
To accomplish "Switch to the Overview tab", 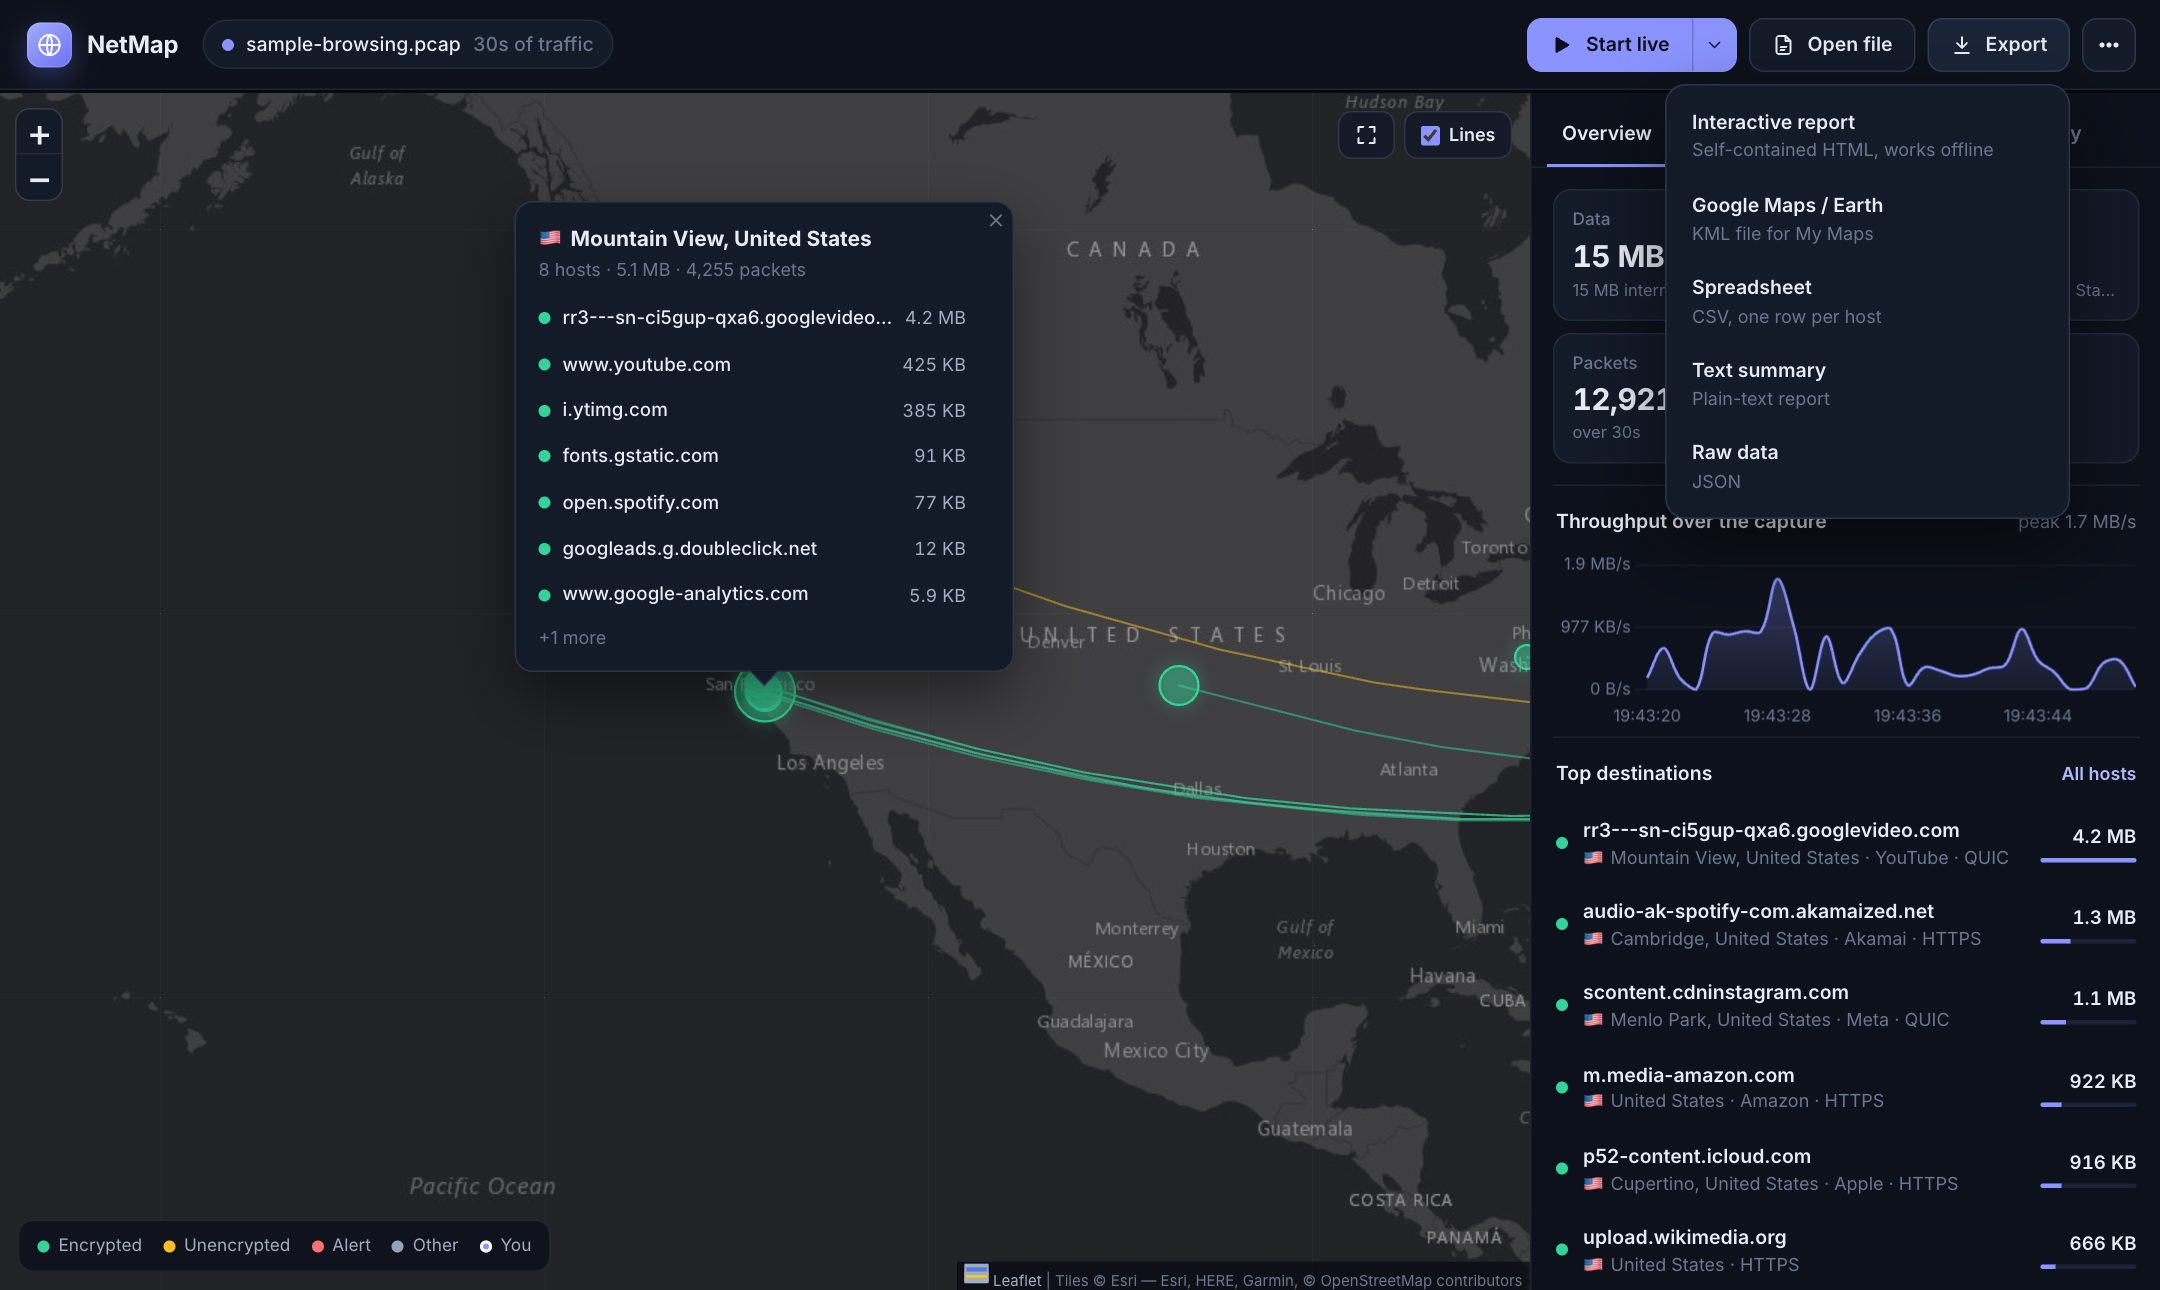I will tap(1606, 134).
